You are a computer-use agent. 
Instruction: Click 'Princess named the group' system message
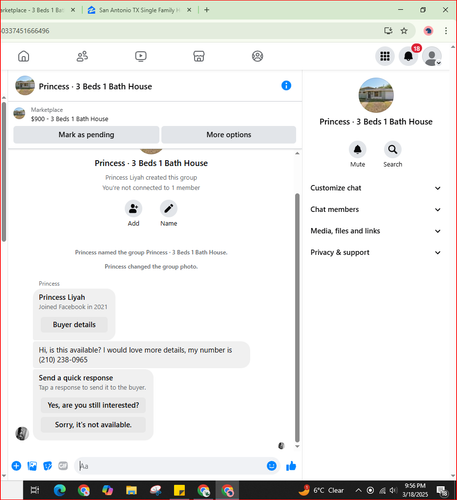tap(151, 252)
